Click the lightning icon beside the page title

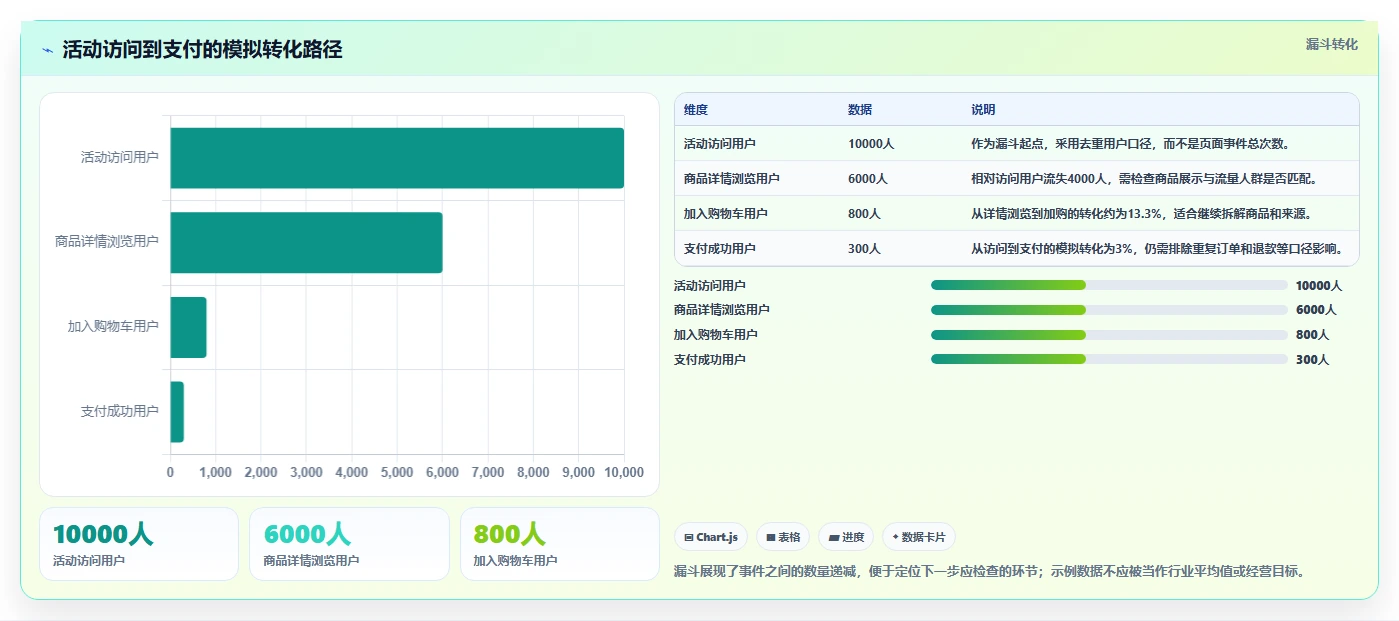click(47, 50)
